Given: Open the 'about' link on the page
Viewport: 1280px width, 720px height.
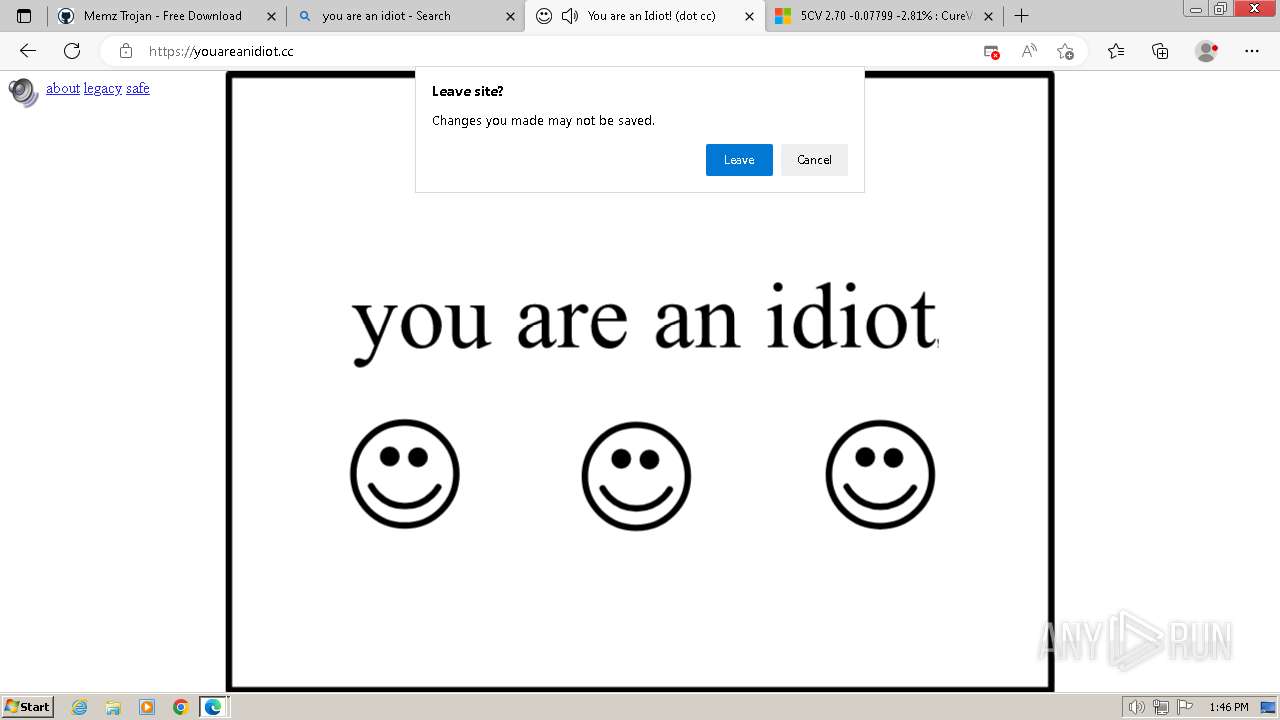Looking at the screenshot, I should (63, 89).
